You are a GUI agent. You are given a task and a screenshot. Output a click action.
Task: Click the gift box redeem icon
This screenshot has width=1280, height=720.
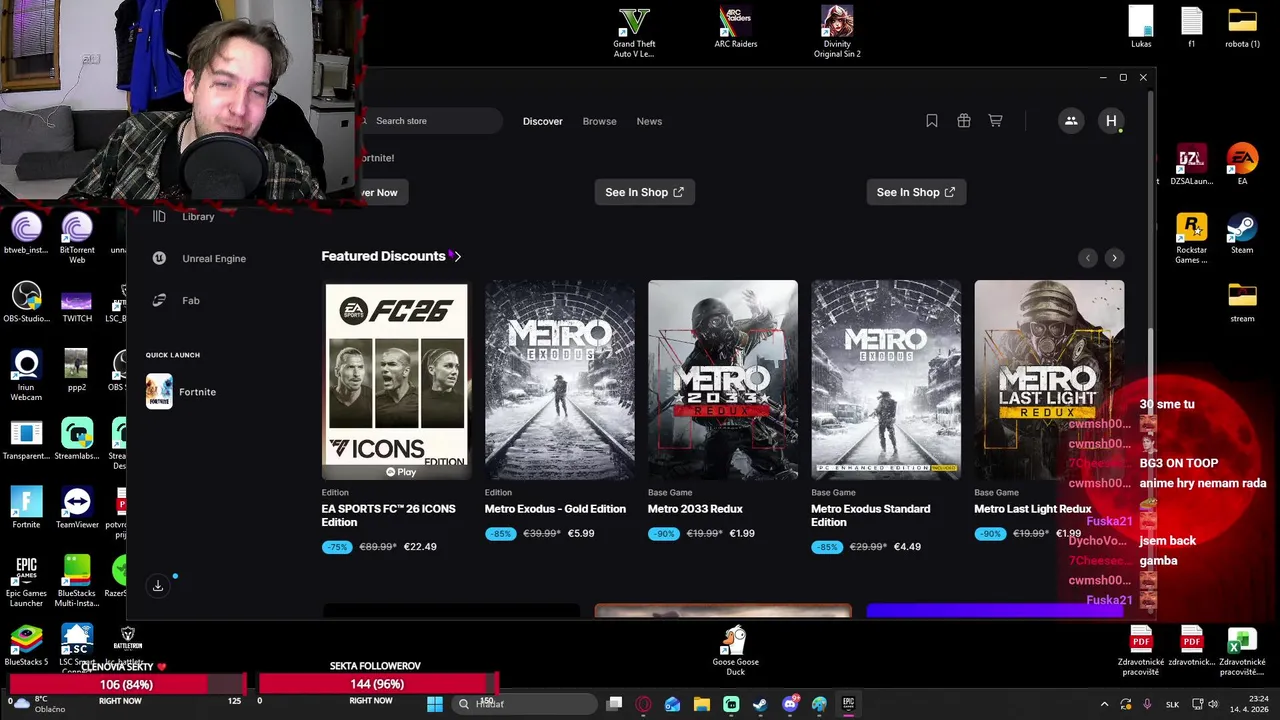pos(963,121)
